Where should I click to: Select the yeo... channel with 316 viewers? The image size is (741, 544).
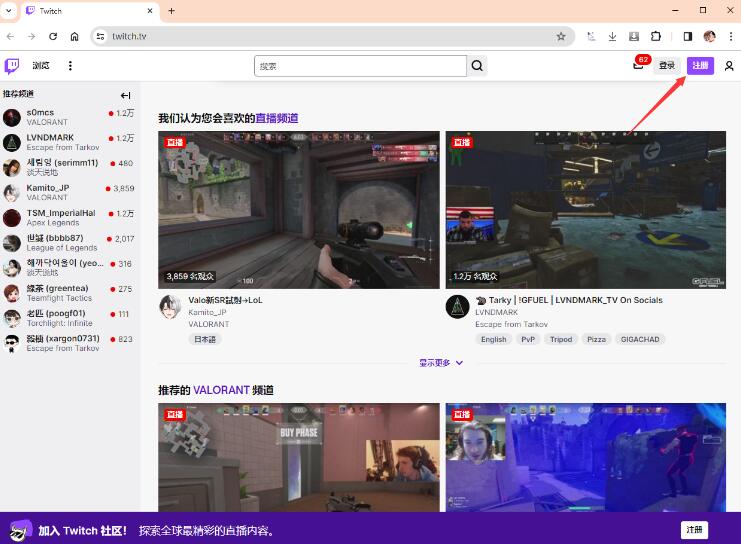pyautogui.click(x=69, y=268)
